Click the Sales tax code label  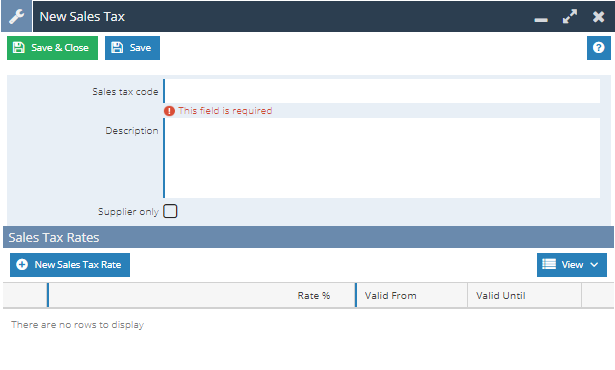(126, 92)
